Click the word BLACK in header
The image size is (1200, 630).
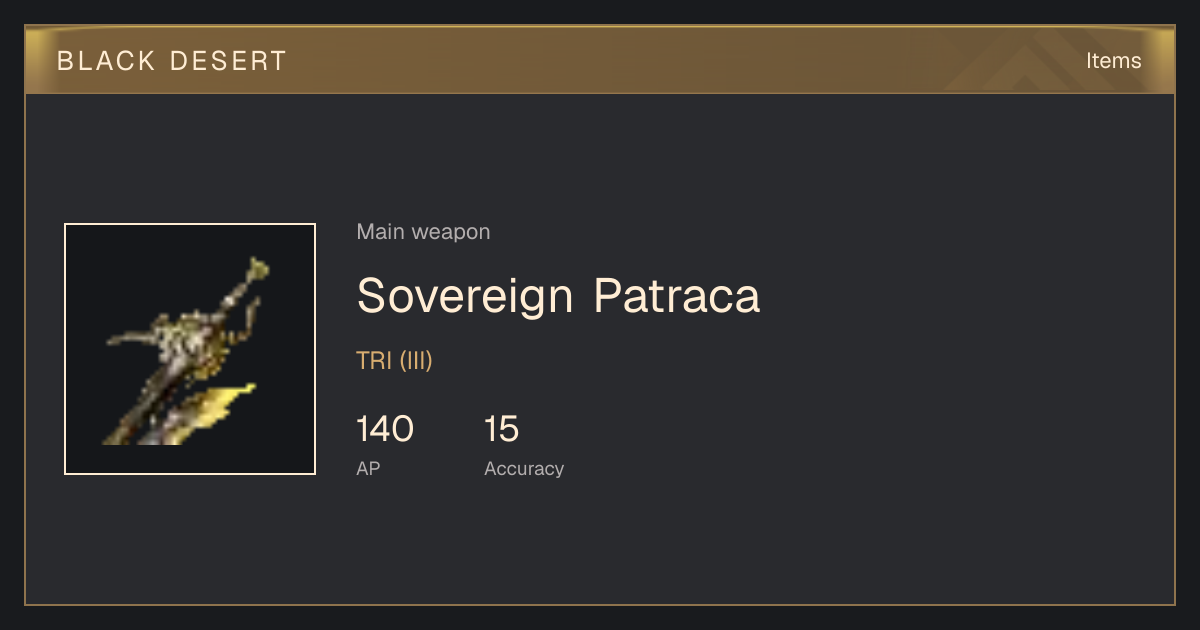(x=105, y=61)
